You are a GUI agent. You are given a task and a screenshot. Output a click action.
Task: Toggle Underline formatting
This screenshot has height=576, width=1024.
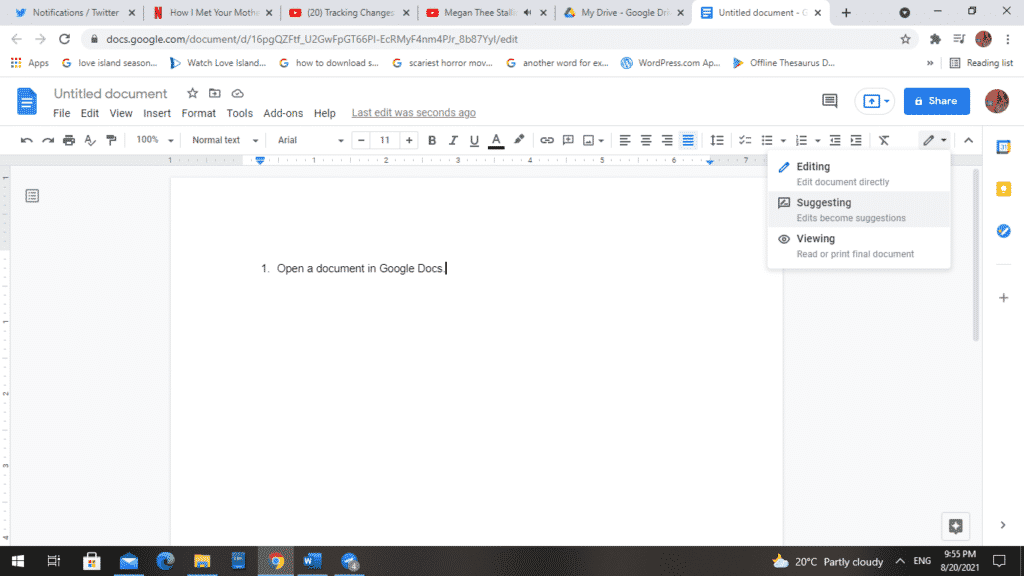click(x=474, y=141)
